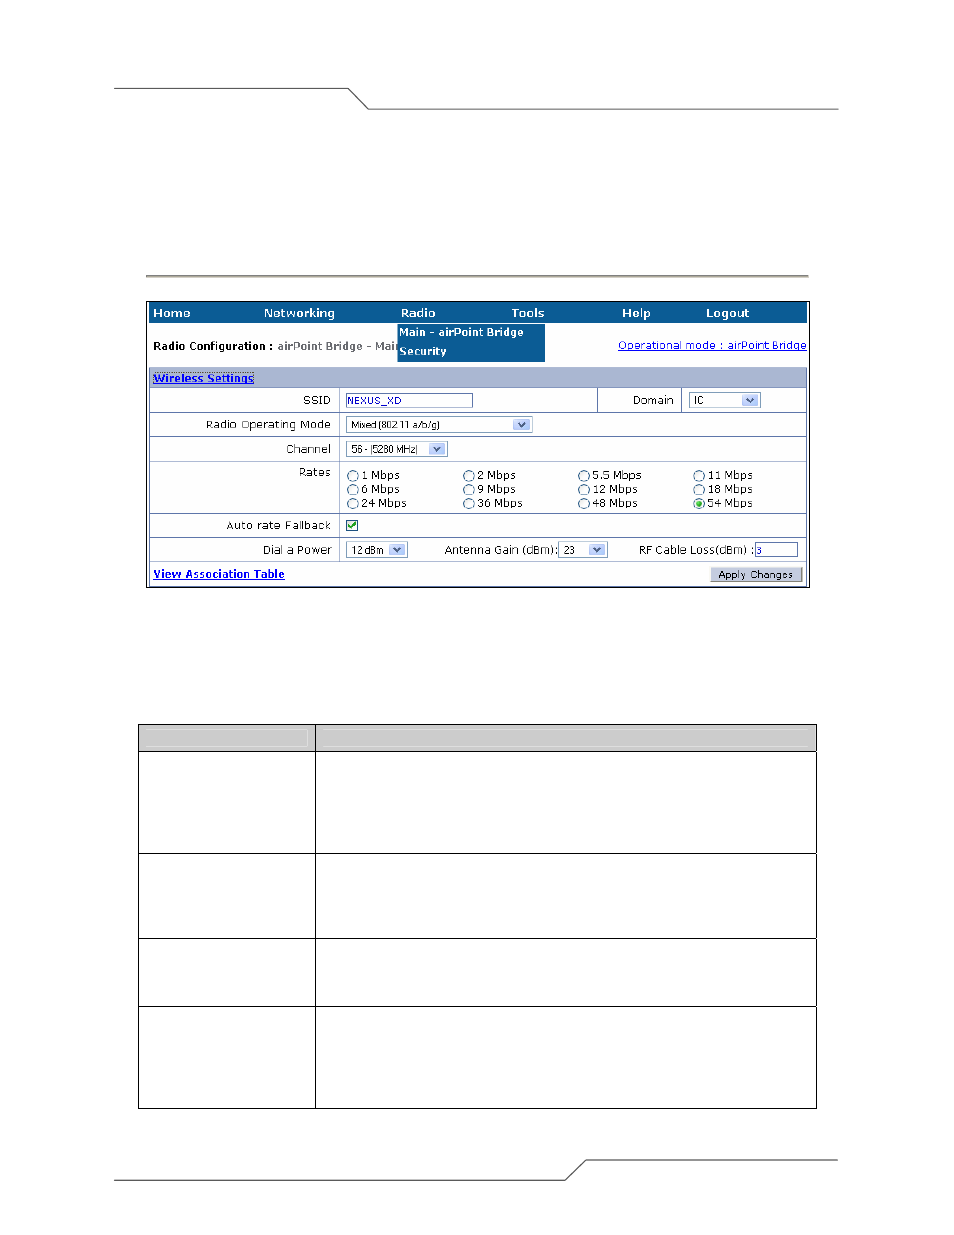Toggle the Auto rate Fallback checkbox

352,525
